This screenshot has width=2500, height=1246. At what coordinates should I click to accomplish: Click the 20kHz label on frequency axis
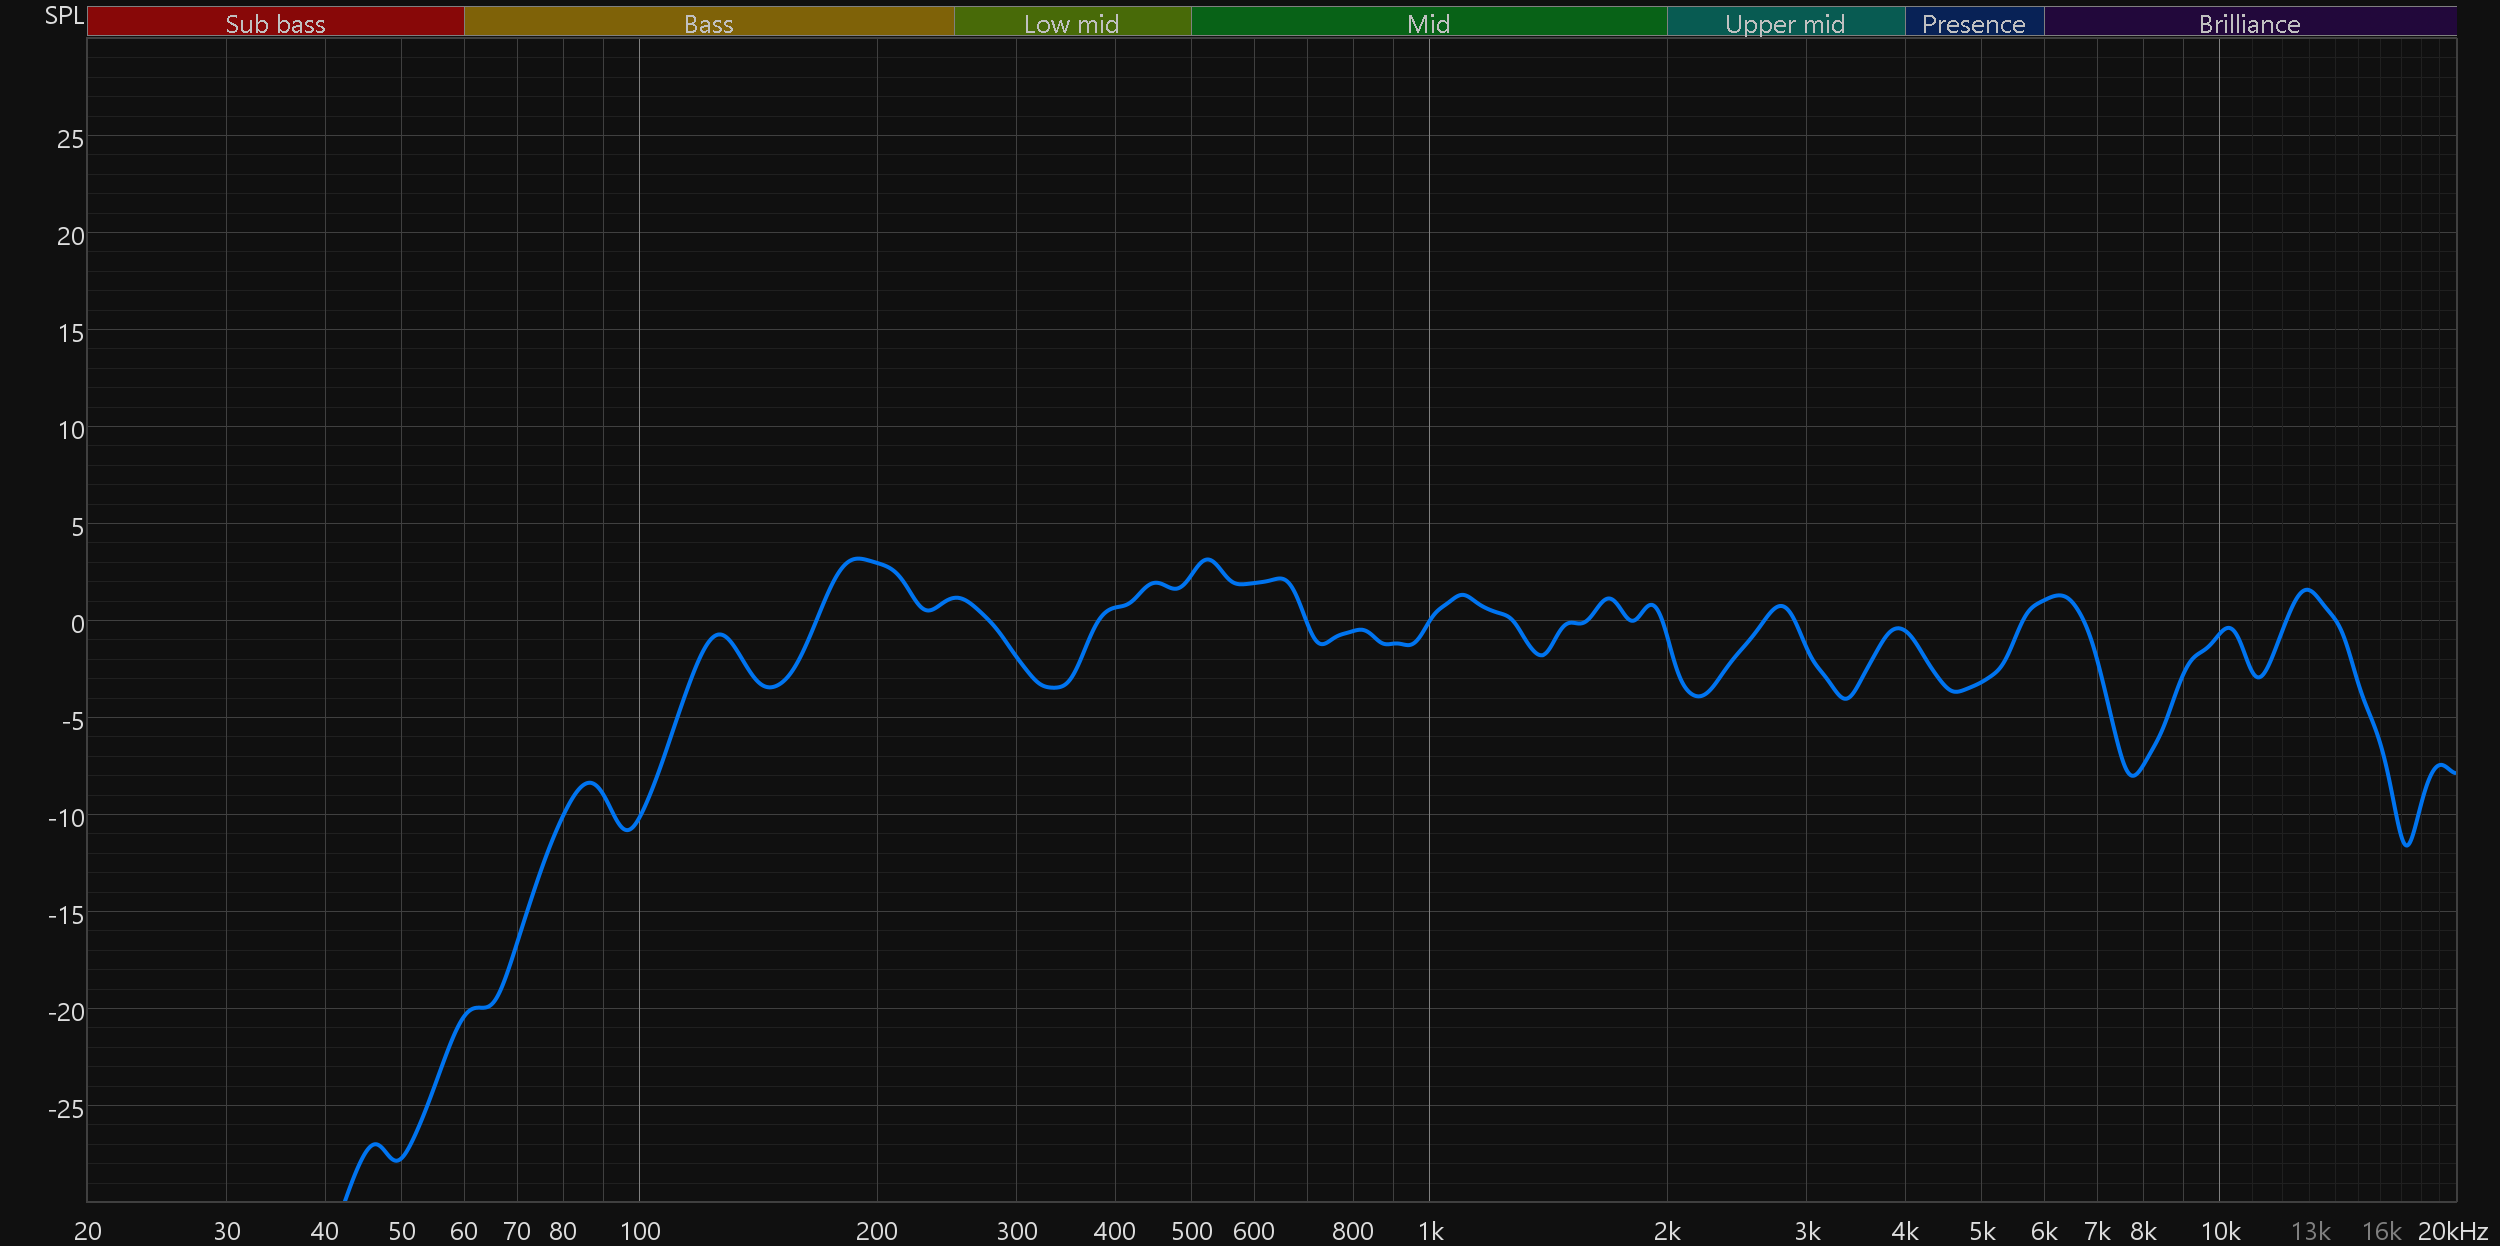[2452, 1231]
